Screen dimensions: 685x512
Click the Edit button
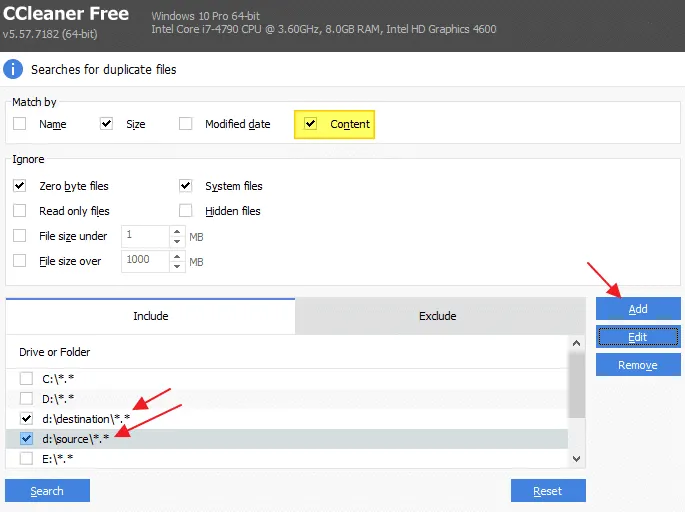[x=638, y=337]
